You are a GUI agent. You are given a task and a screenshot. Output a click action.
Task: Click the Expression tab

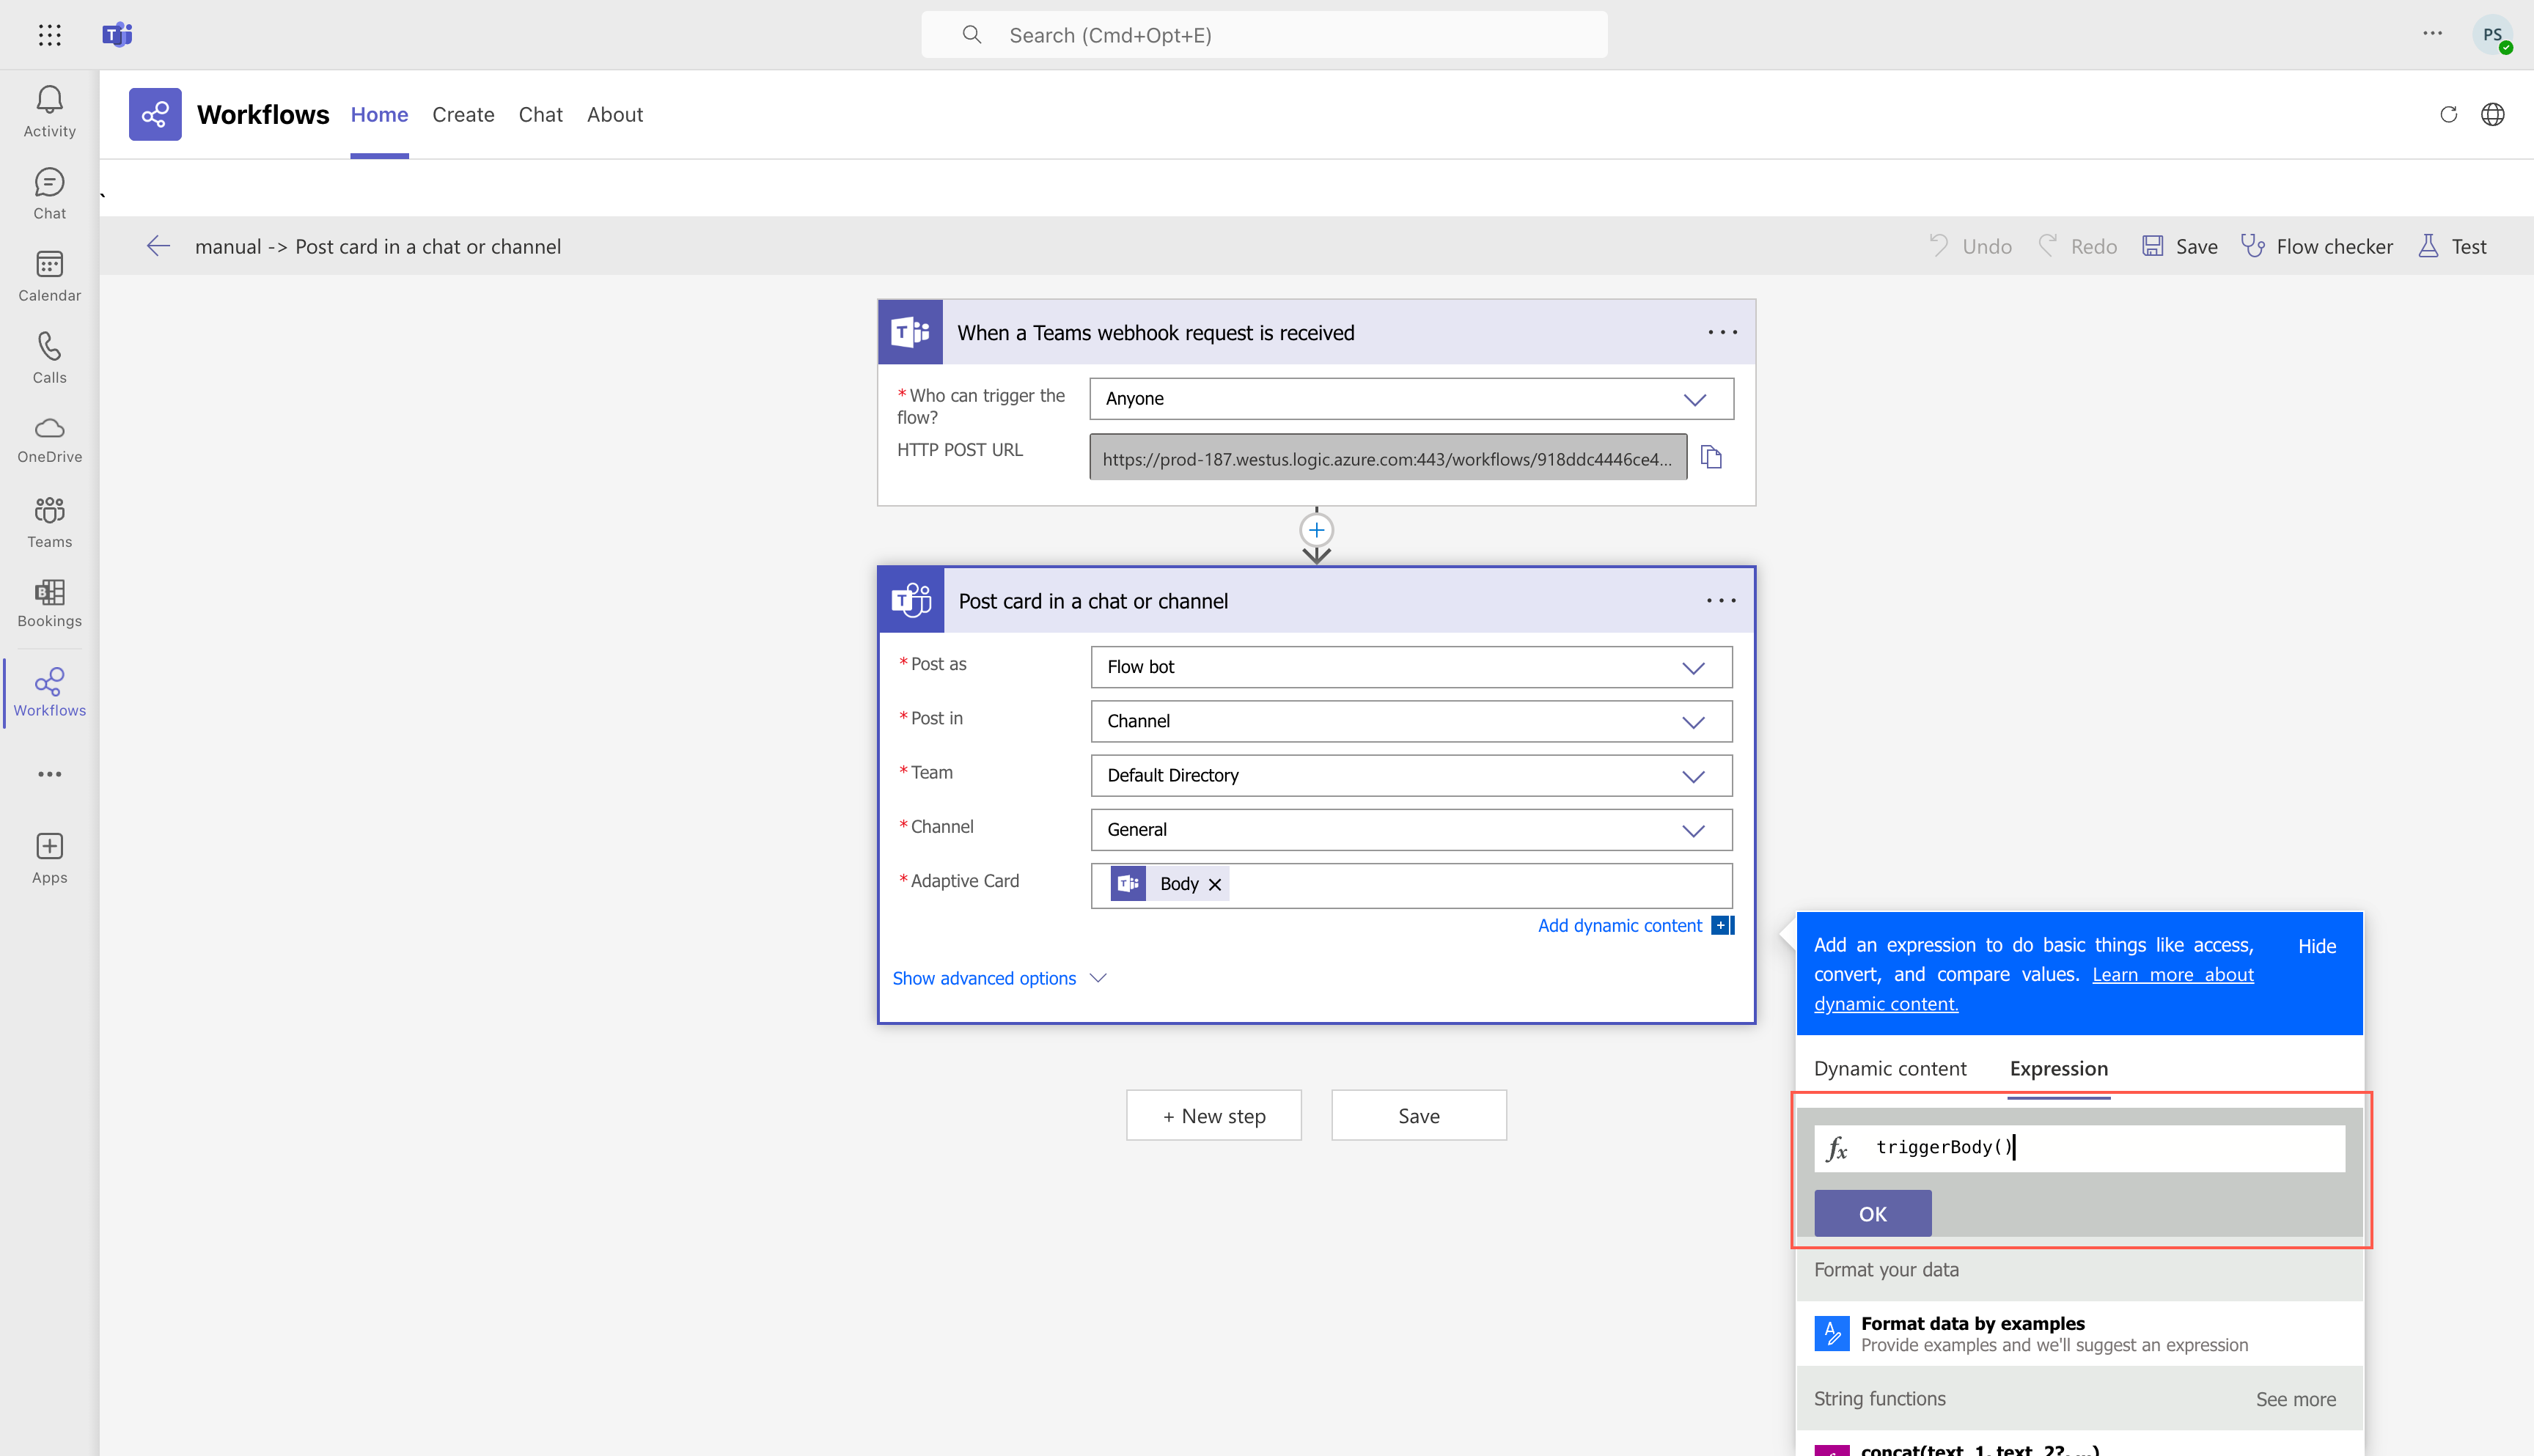point(2059,1068)
